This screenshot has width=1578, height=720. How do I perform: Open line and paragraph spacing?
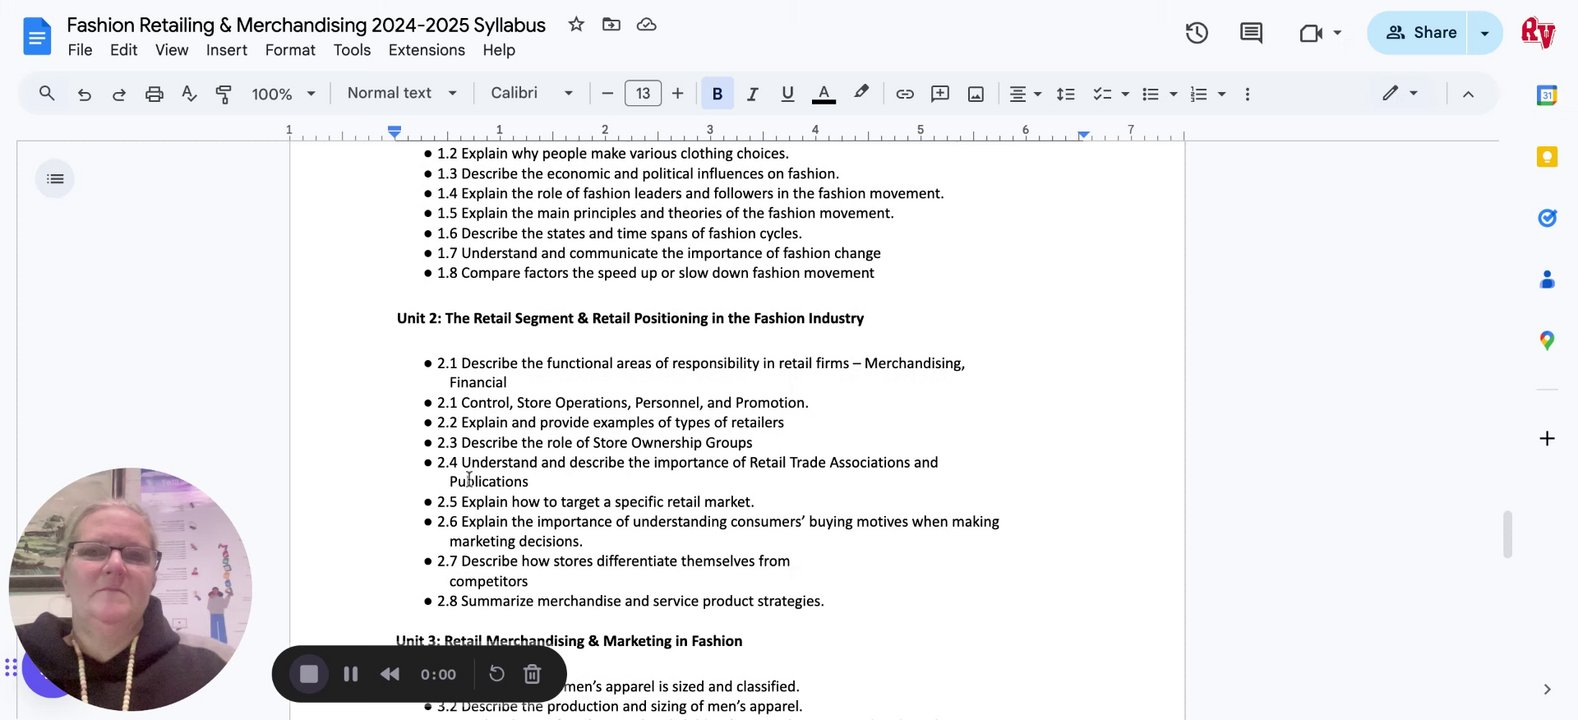pyautogui.click(x=1066, y=94)
